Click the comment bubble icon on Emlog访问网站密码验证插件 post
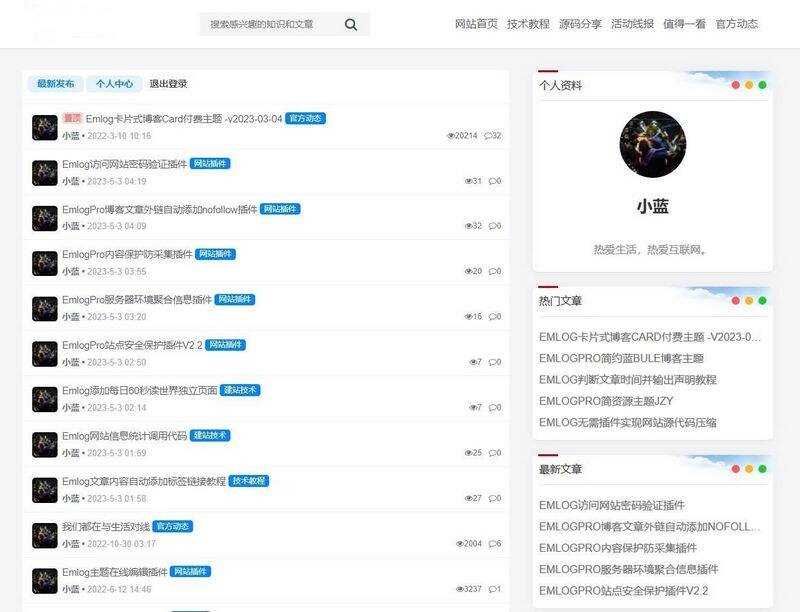Screen dimensions: 800x612 click(492, 179)
